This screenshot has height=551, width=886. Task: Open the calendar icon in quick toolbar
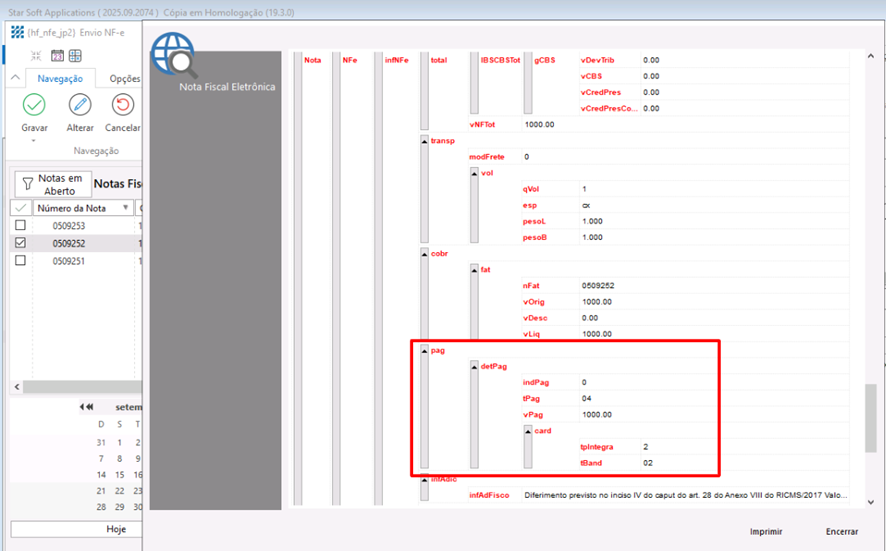coord(57,56)
